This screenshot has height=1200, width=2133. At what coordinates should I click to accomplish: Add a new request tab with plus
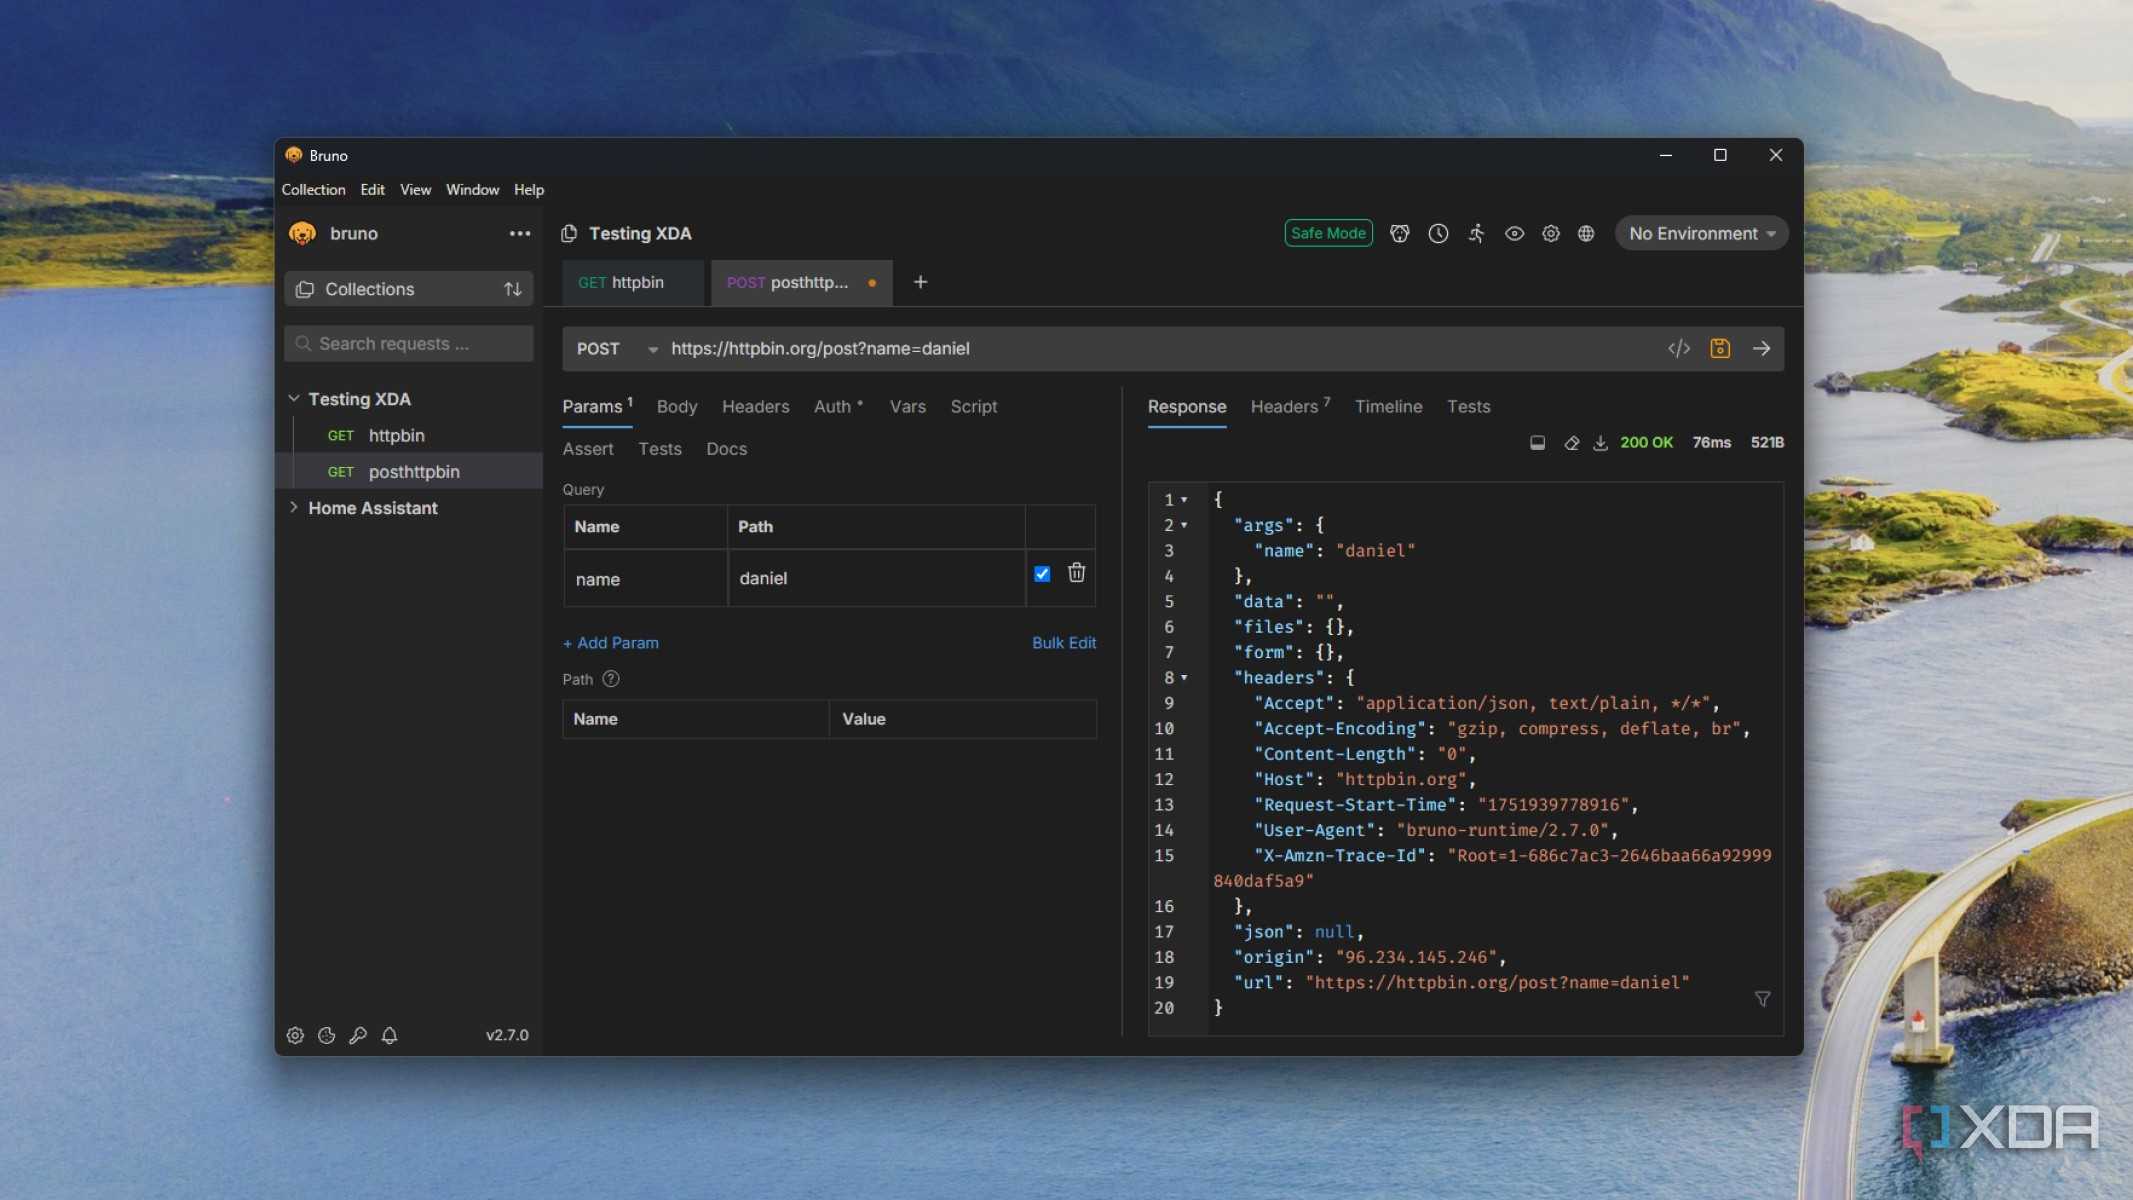920,282
